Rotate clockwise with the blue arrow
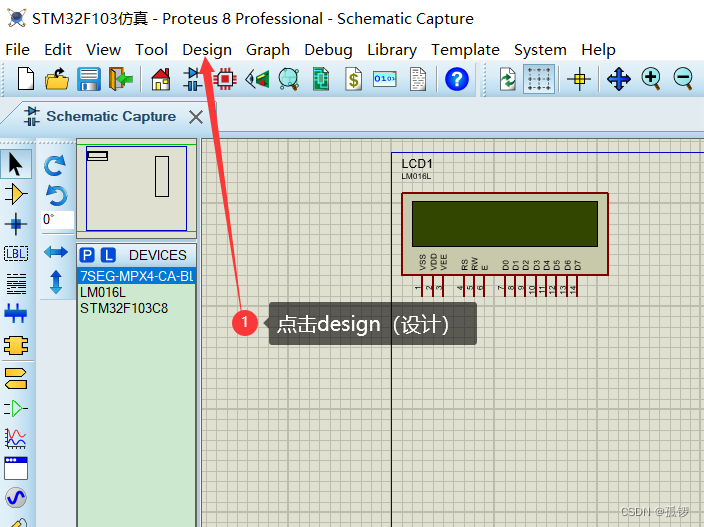This screenshot has height=527, width=704. [56, 166]
